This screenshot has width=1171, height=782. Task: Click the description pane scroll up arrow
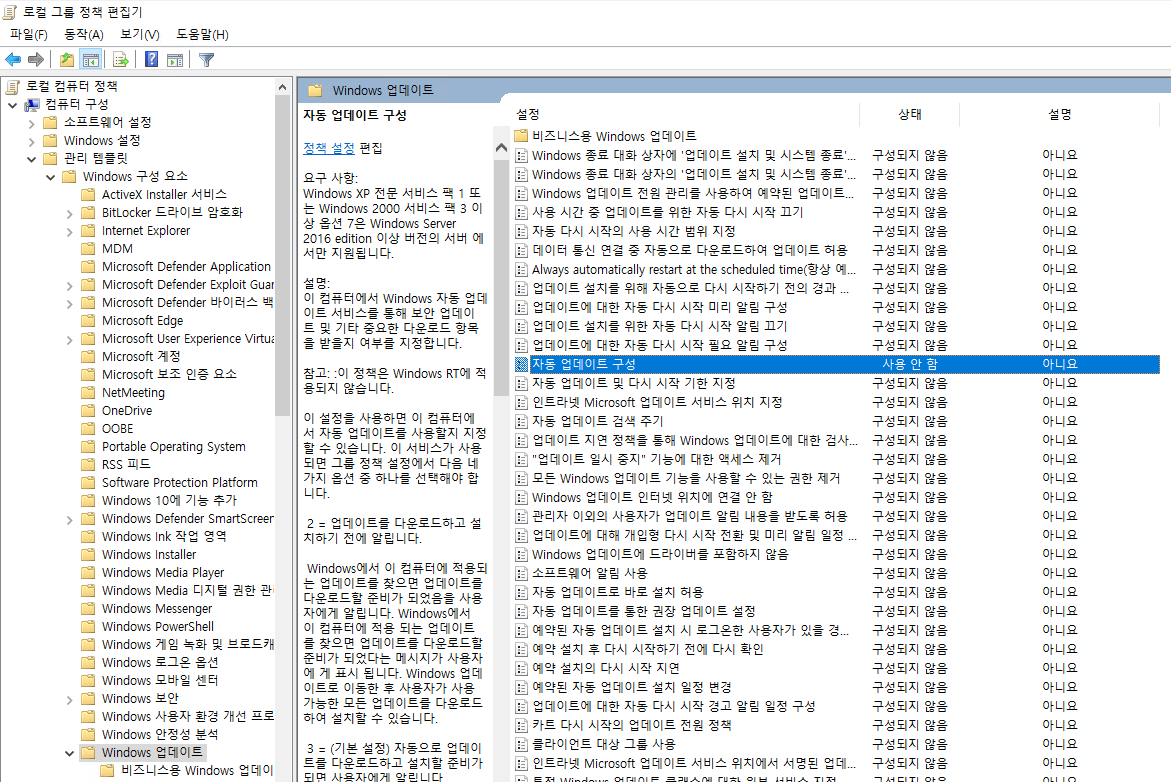tap(501, 148)
